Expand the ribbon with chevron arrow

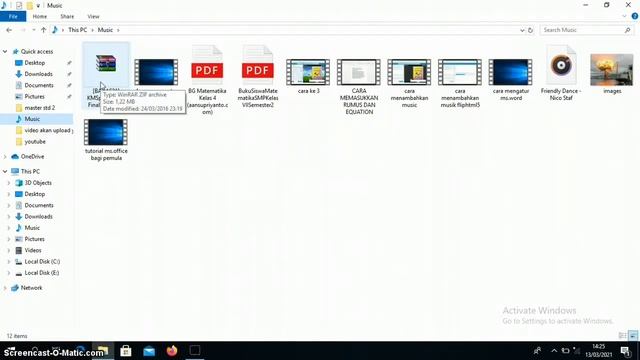coord(624,16)
